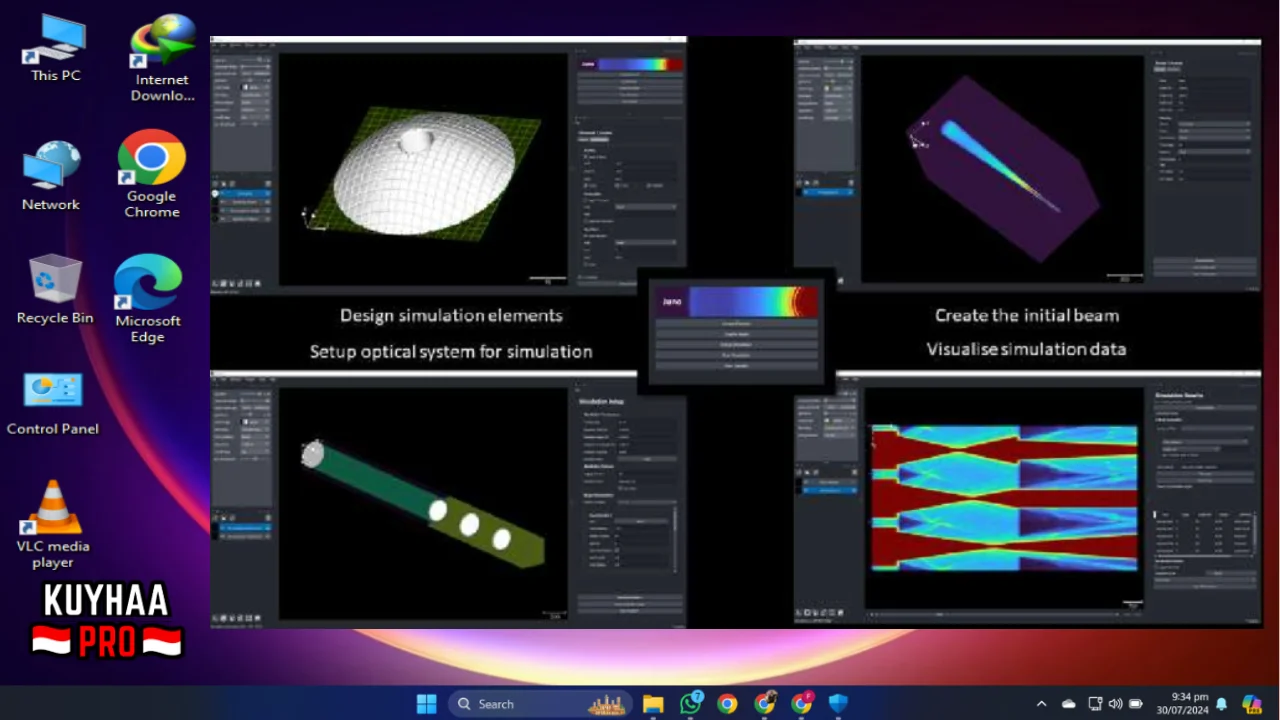
Task: Open the Chrome taskbar icon with red F badge
Action: tap(802, 704)
